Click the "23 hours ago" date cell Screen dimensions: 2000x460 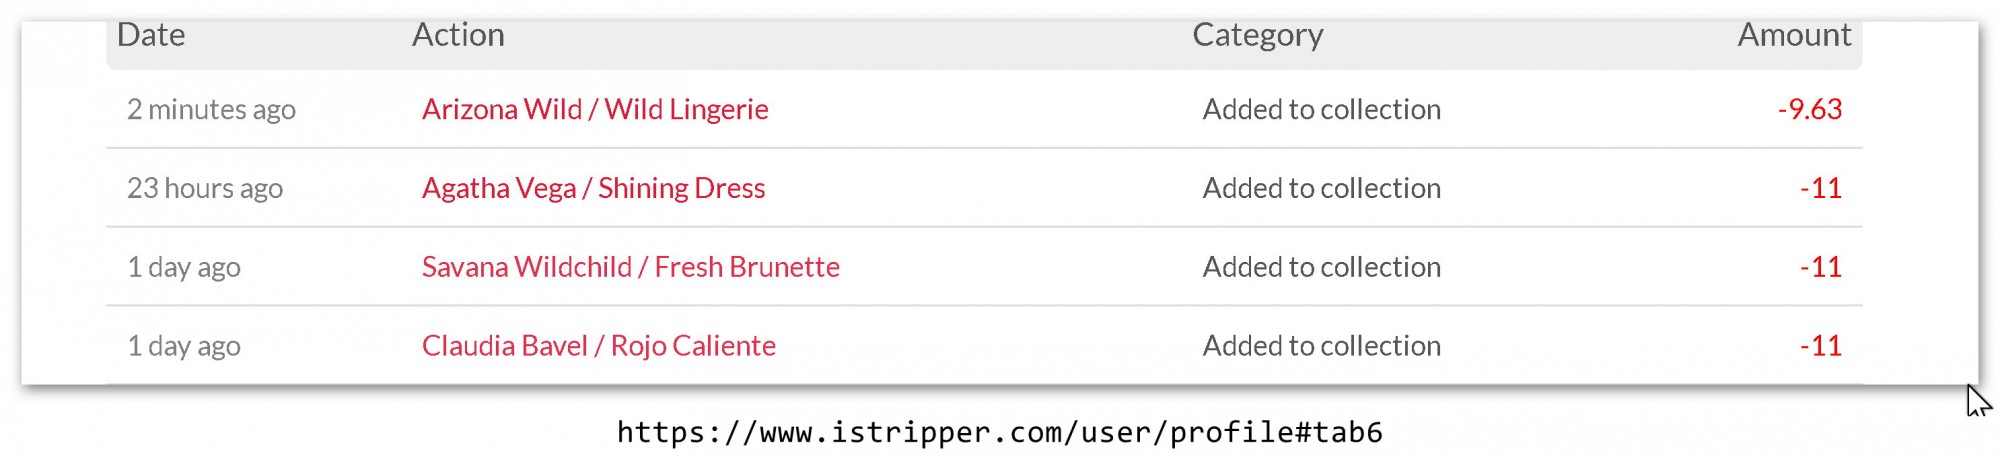tap(205, 188)
